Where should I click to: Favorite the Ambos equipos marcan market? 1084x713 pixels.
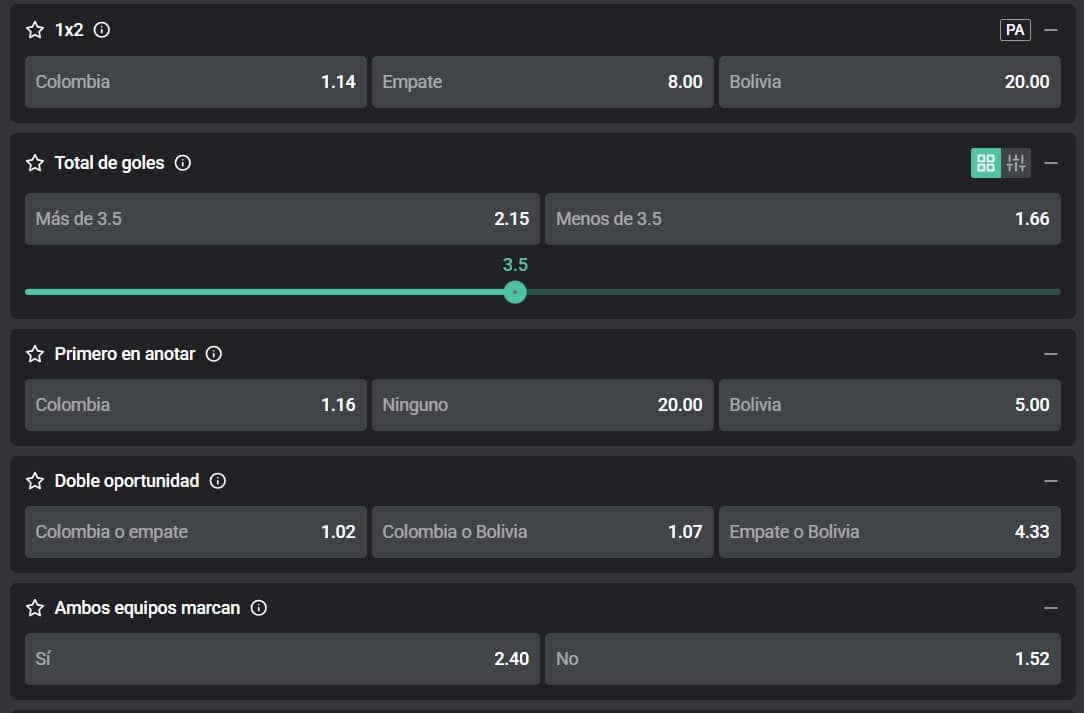tap(35, 608)
